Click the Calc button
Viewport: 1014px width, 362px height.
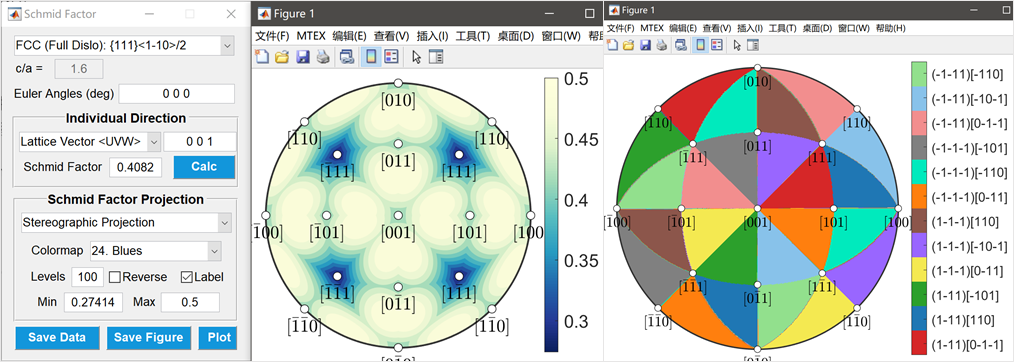click(204, 167)
